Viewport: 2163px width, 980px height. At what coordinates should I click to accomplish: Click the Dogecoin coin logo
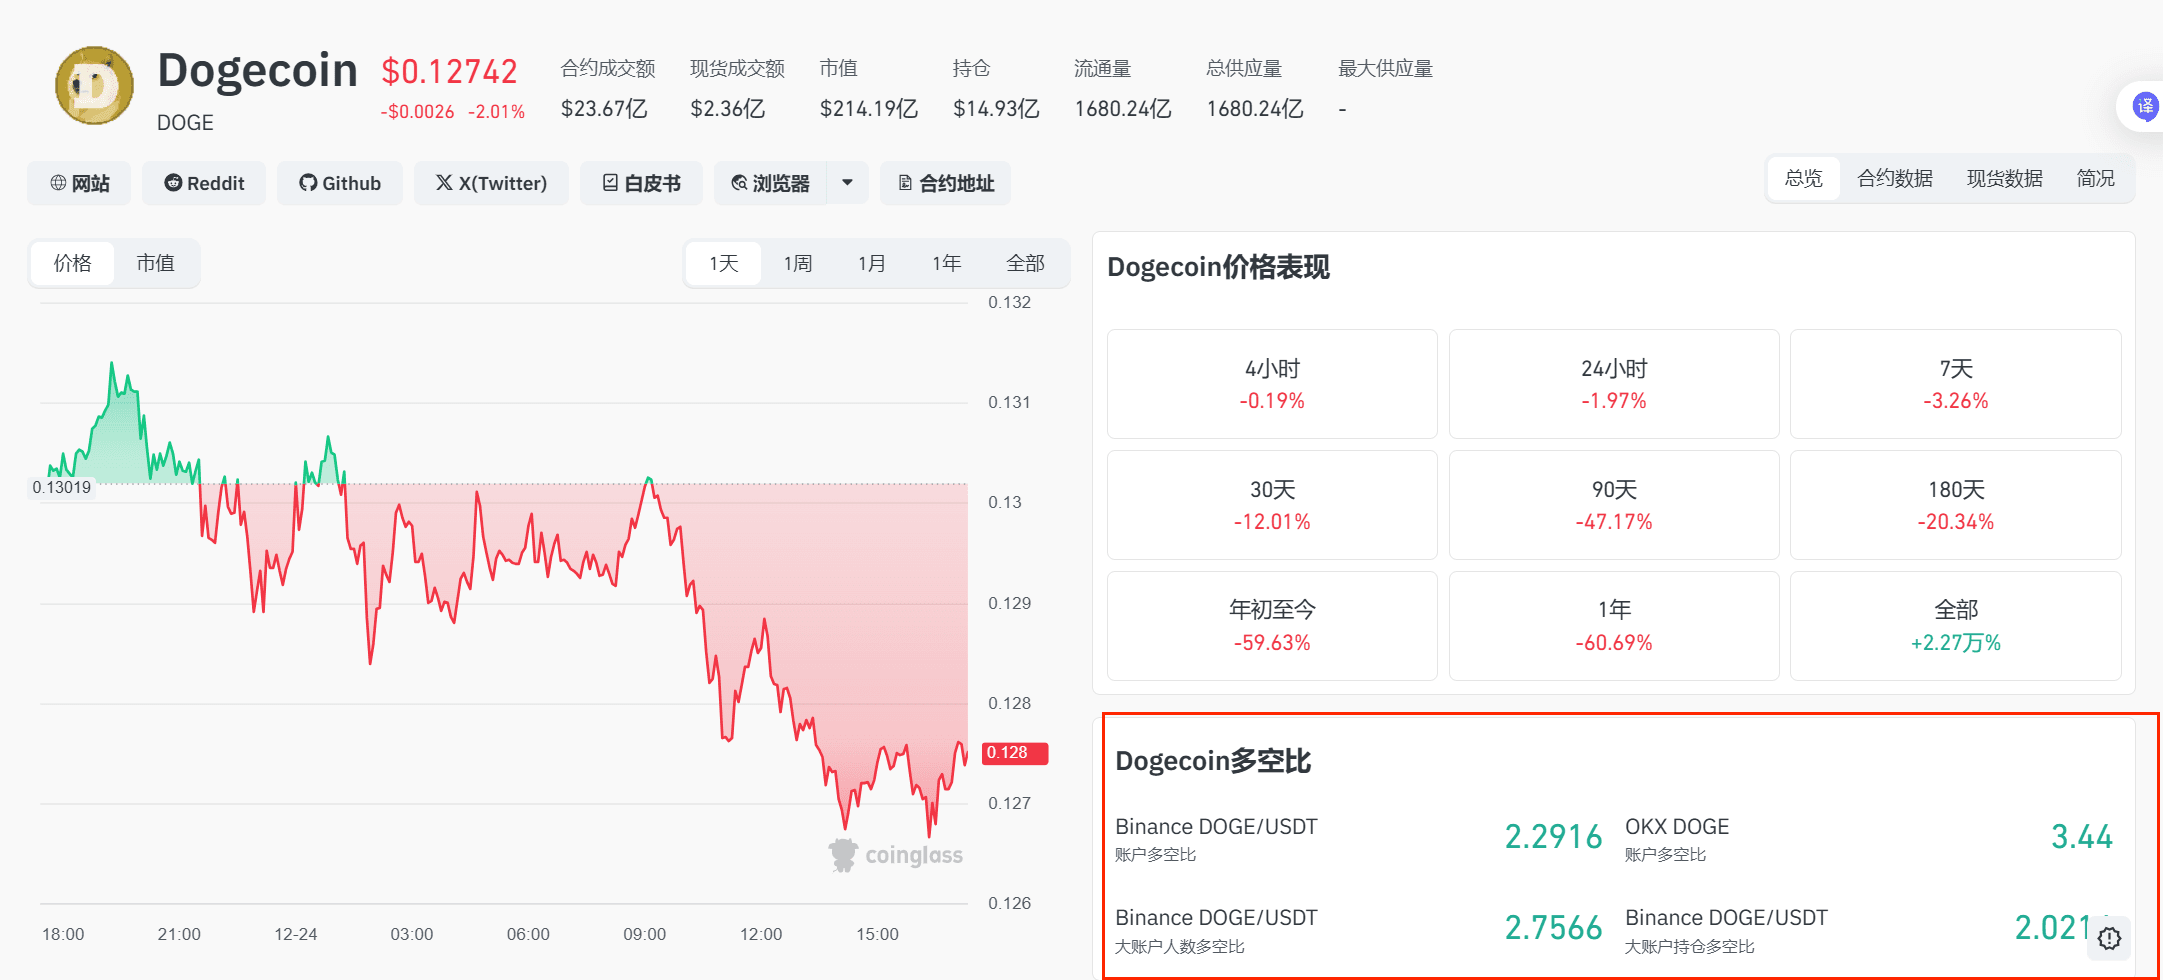(x=94, y=86)
